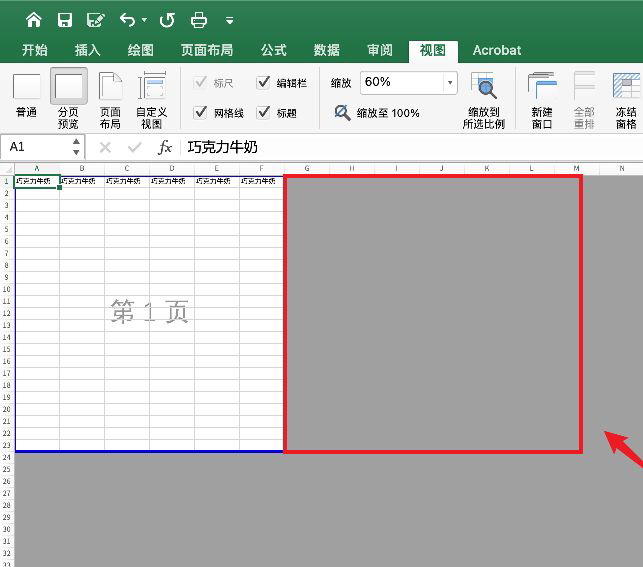Screen dimensions: 643x567
Task: Open the customize quick access toolbar dropdown
Action: (230, 20)
